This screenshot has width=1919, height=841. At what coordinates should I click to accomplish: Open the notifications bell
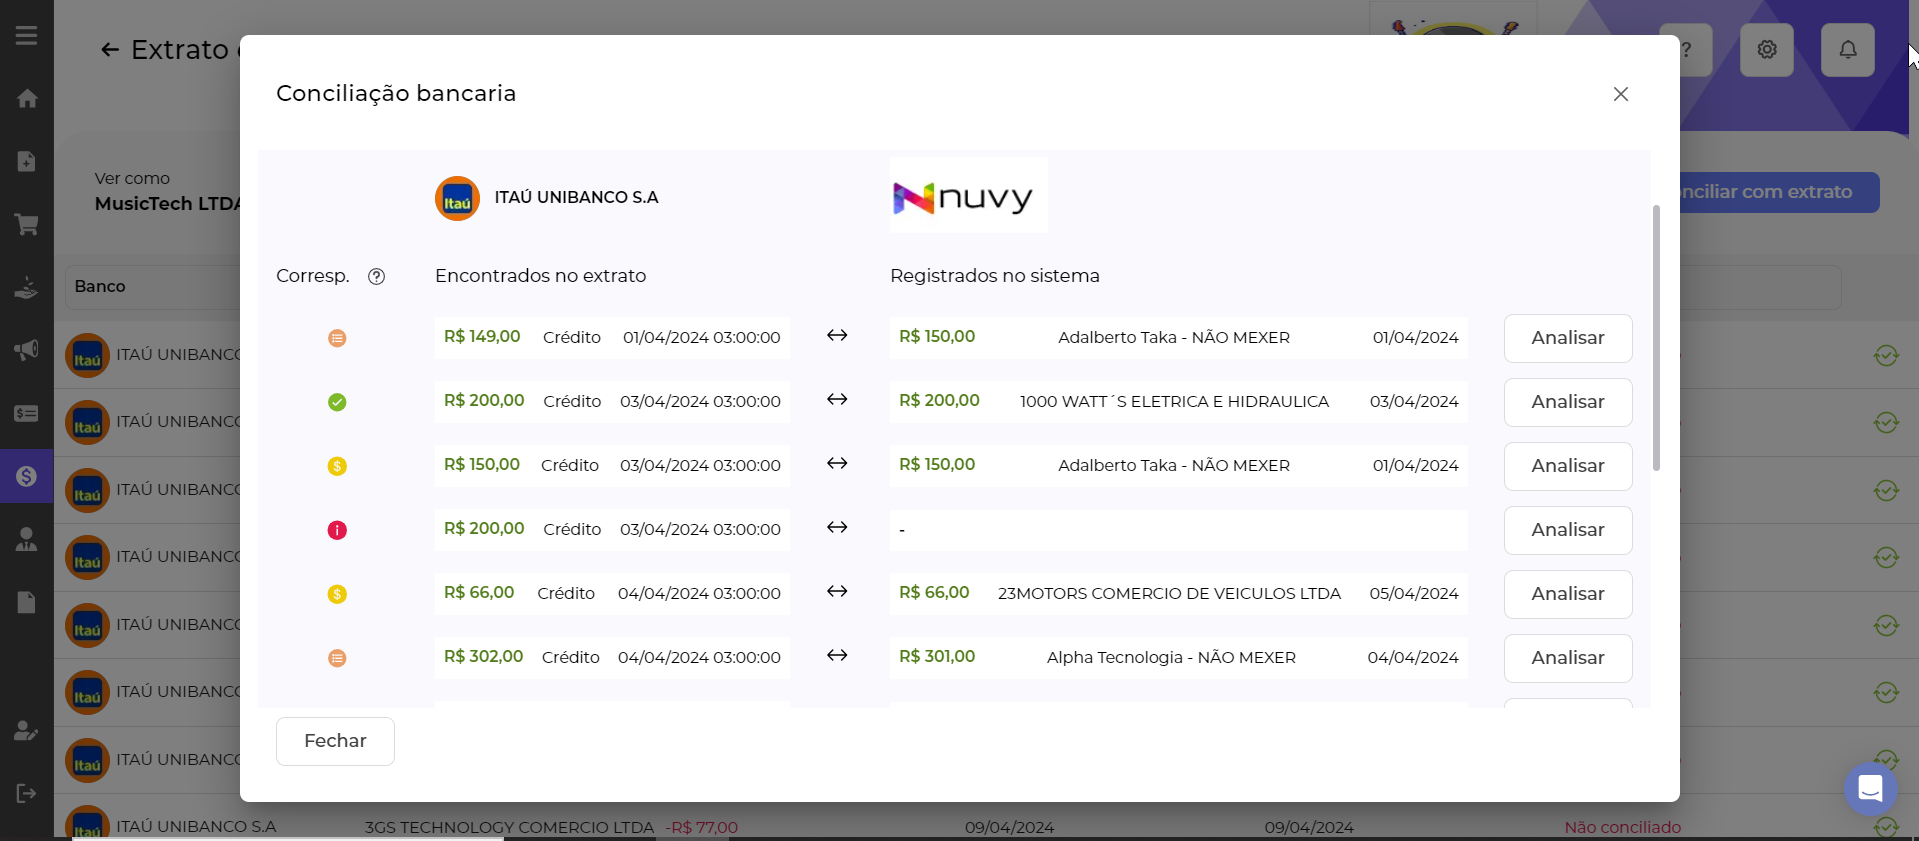[x=1847, y=50]
